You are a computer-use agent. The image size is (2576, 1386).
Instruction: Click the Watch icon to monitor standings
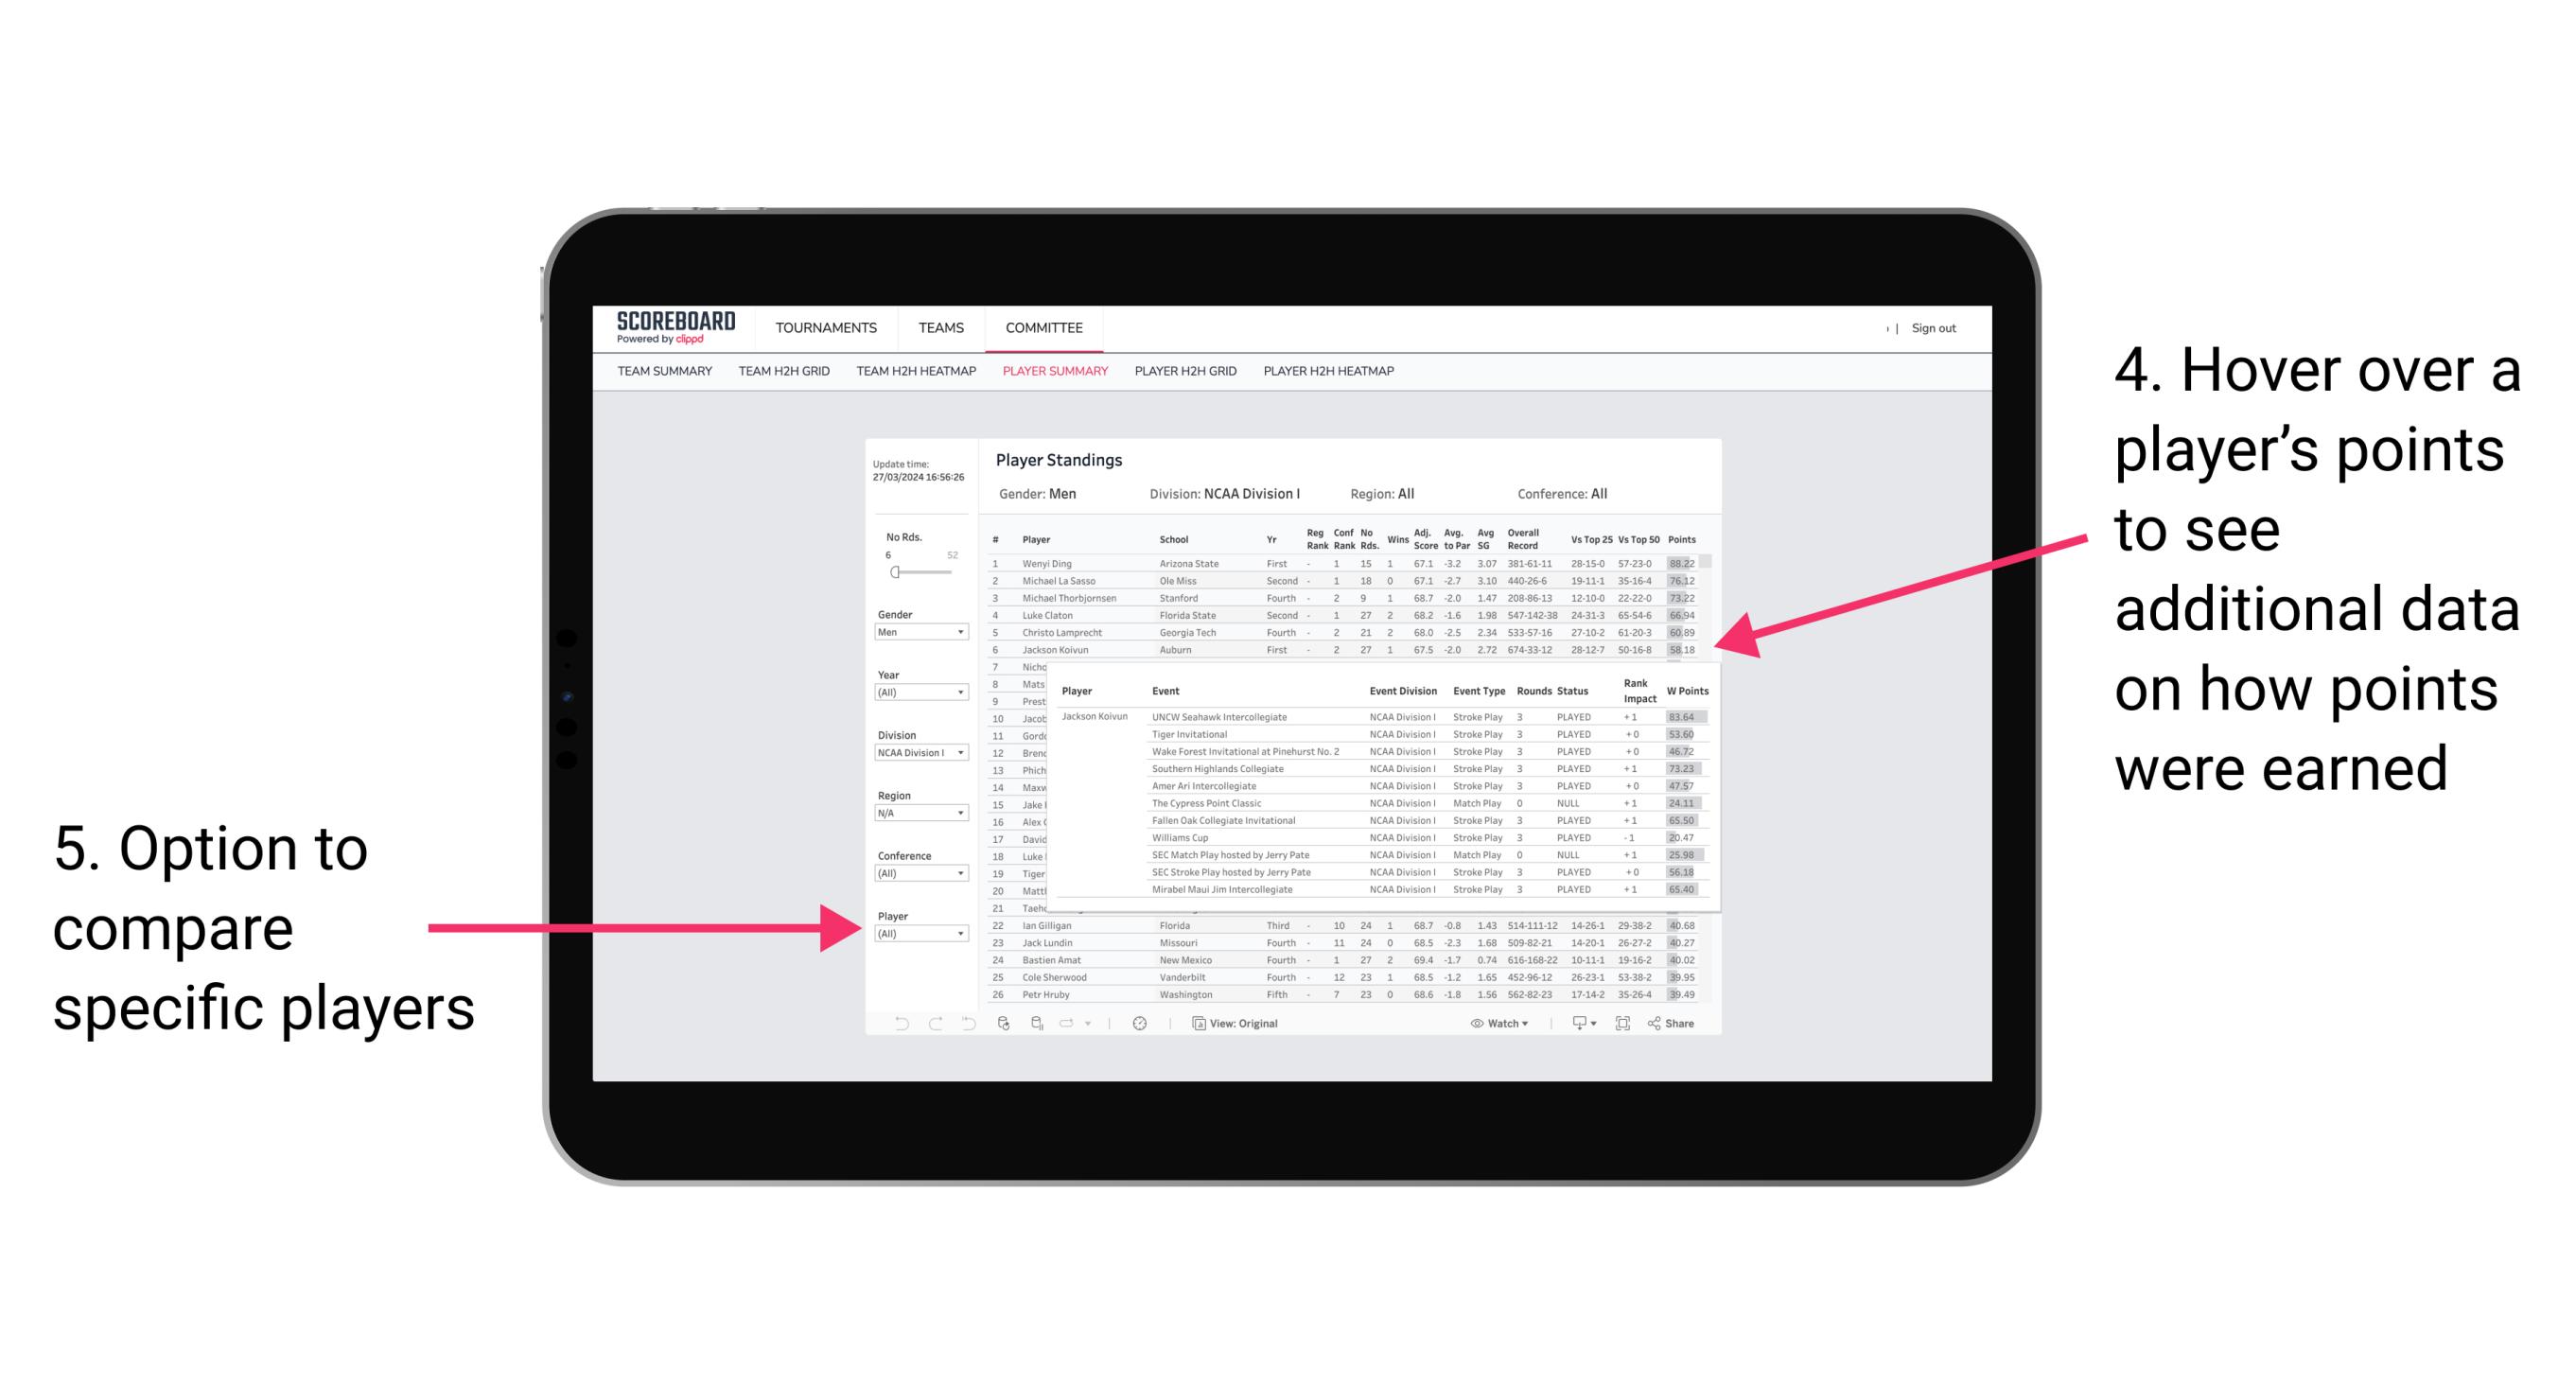pos(1484,1021)
